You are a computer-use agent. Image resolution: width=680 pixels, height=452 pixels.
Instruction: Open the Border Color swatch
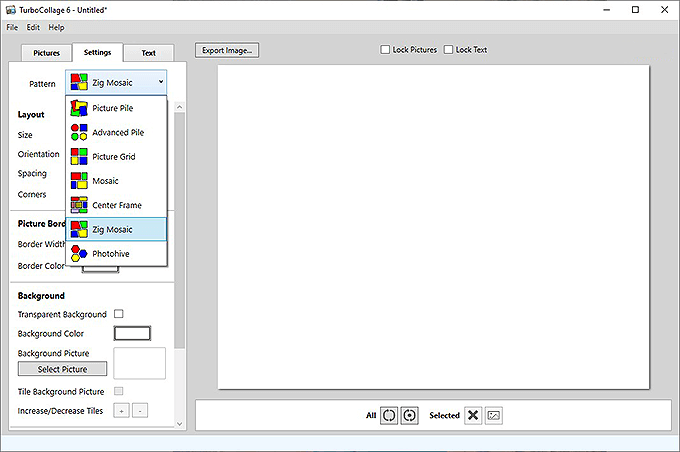pyautogui.click(x=100, y=269)
